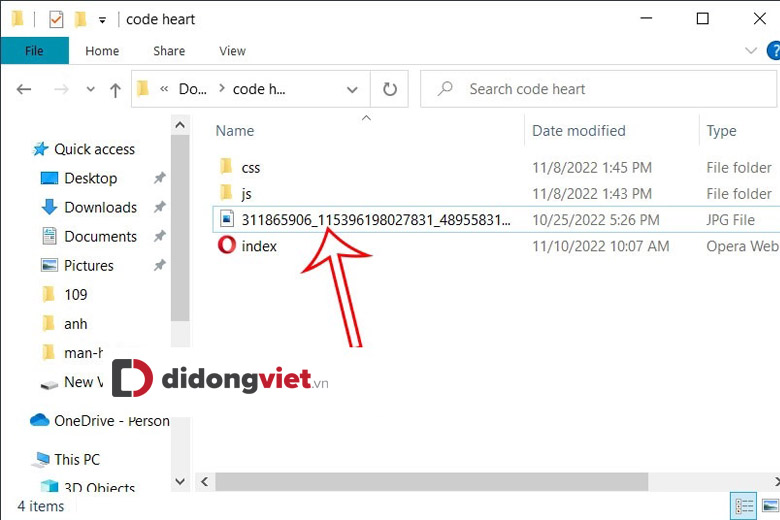Switch to the View ribbon tab
The width and height of the screenshot is (780, 520).
point(232,51)
